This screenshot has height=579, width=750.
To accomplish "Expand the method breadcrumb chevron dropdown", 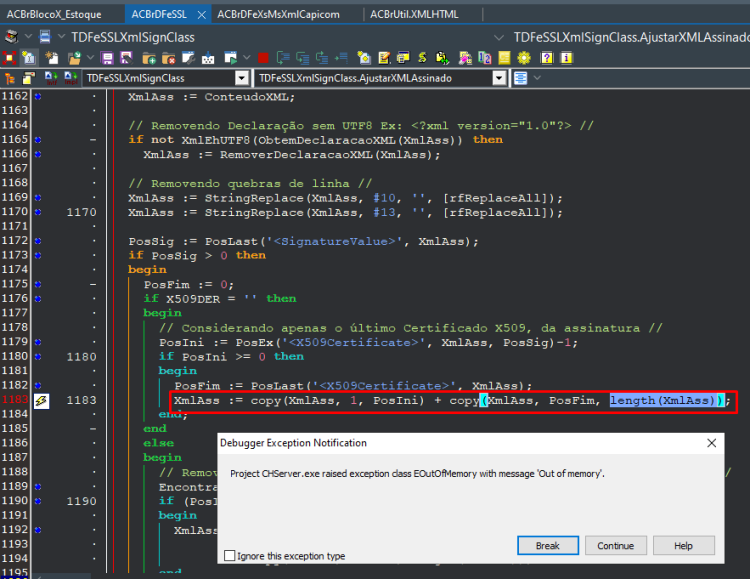I will [498, 37].
